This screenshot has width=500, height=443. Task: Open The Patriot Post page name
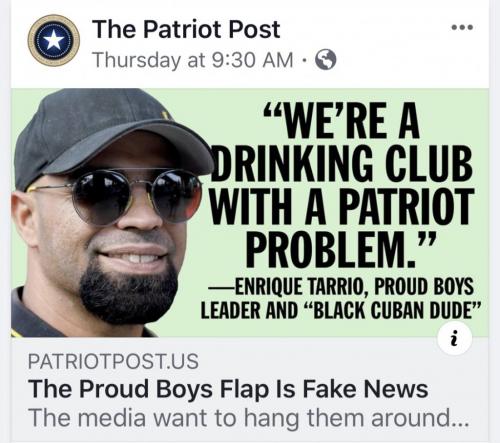pos(186,29)
